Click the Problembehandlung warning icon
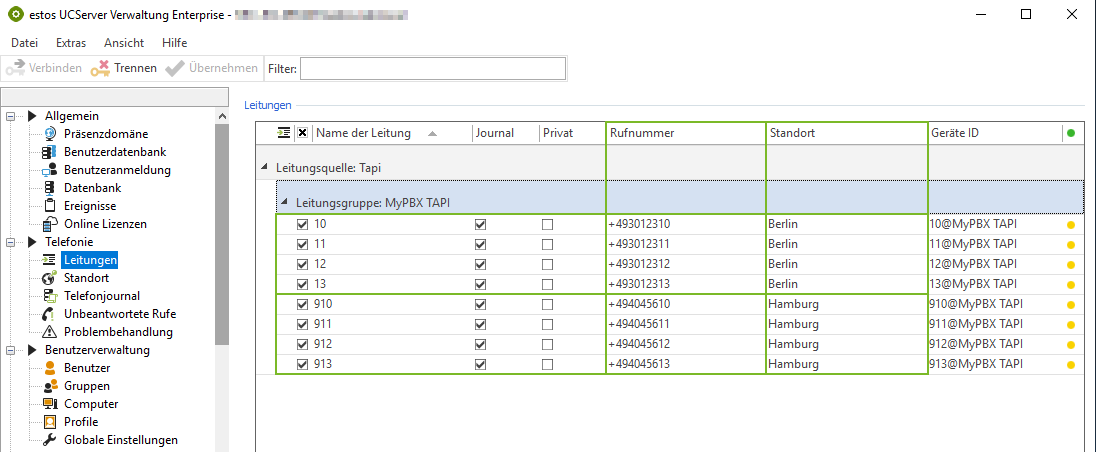The height and width of the screenshot is (452, 1096). tap(50, 332)
